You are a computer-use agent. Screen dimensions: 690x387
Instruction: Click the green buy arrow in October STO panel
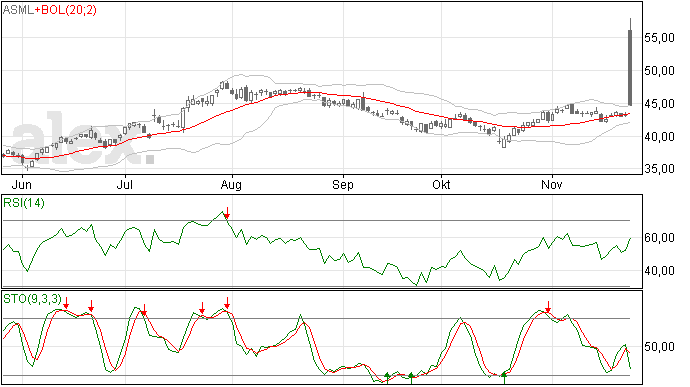coord(504,377)
